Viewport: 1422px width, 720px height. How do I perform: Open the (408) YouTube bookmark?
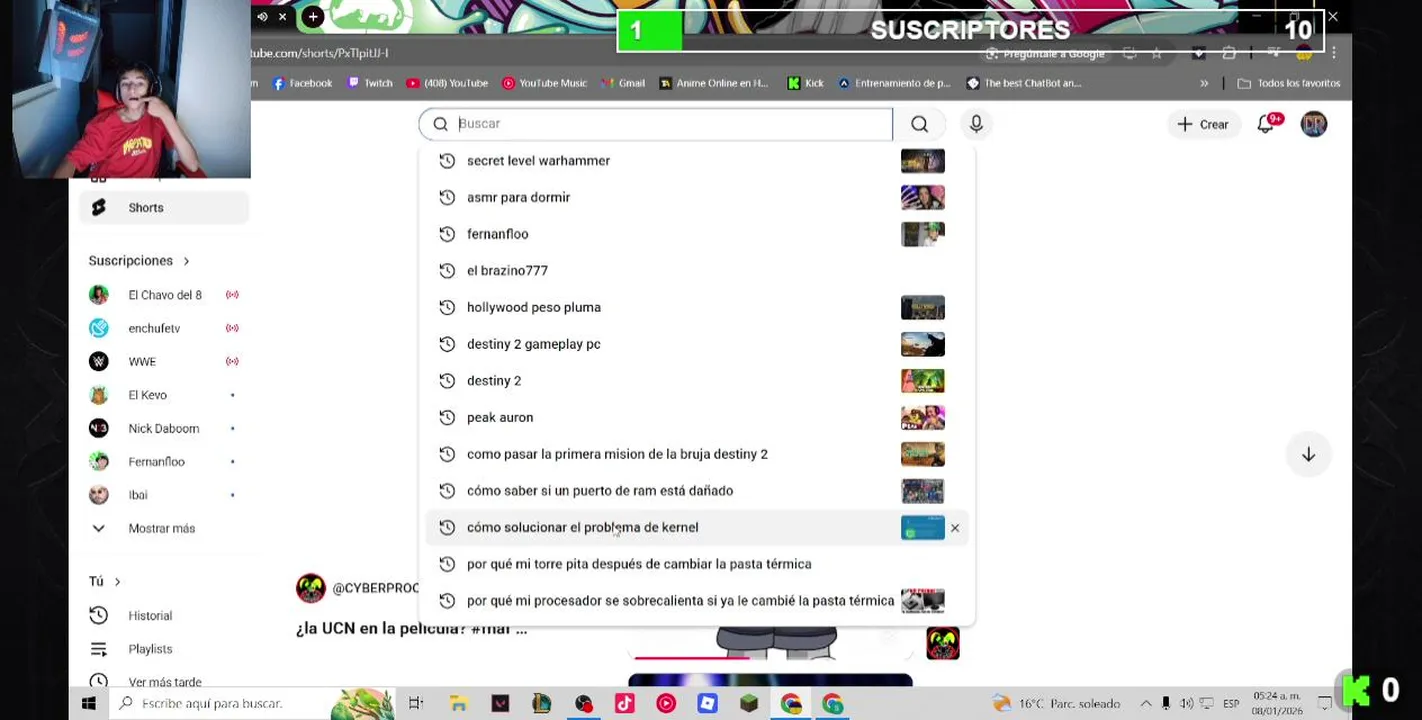point(447,83)
